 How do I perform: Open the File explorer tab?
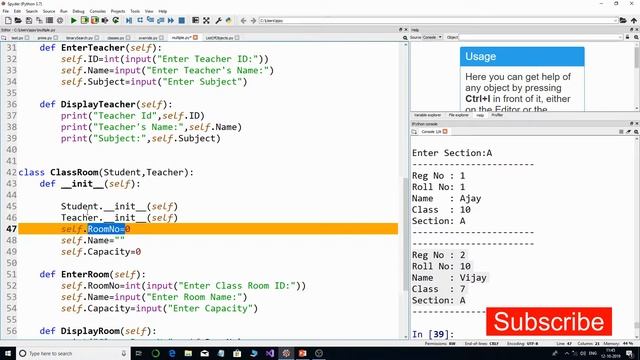coord(459,116)
